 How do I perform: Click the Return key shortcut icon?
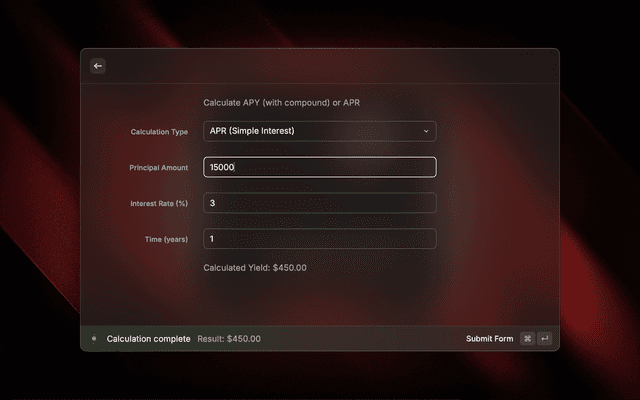[x=544, y=339]
